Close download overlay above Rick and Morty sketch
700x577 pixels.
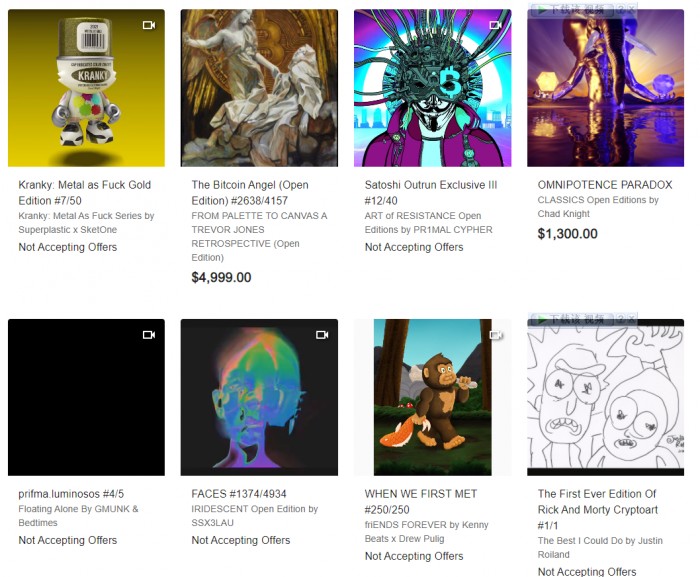click(631, 319)
